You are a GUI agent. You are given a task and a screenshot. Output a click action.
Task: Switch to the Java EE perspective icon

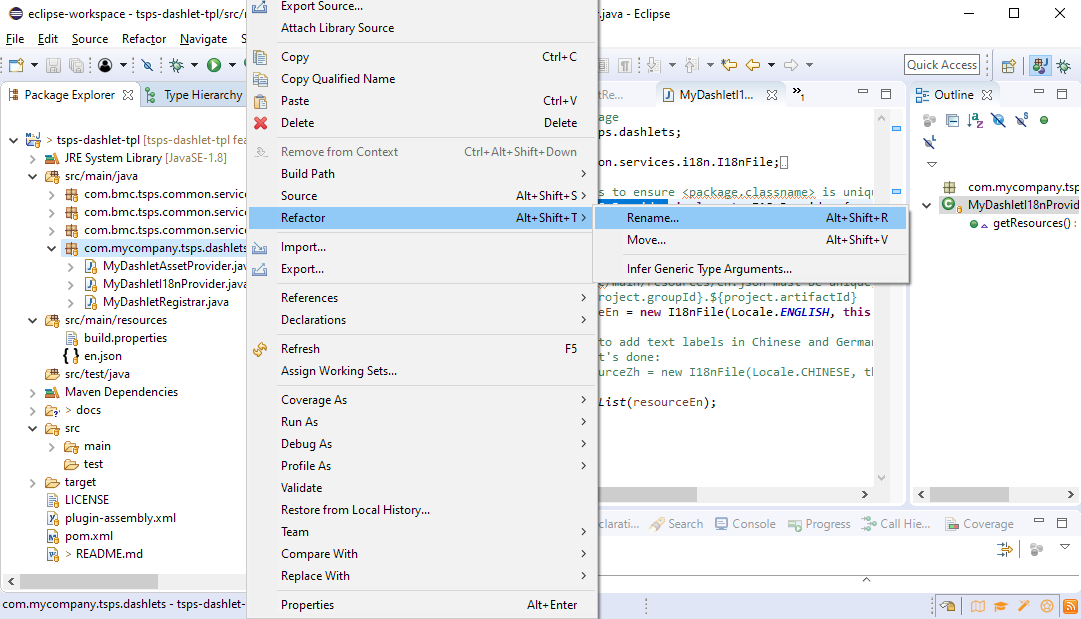tap(1040, 65)
